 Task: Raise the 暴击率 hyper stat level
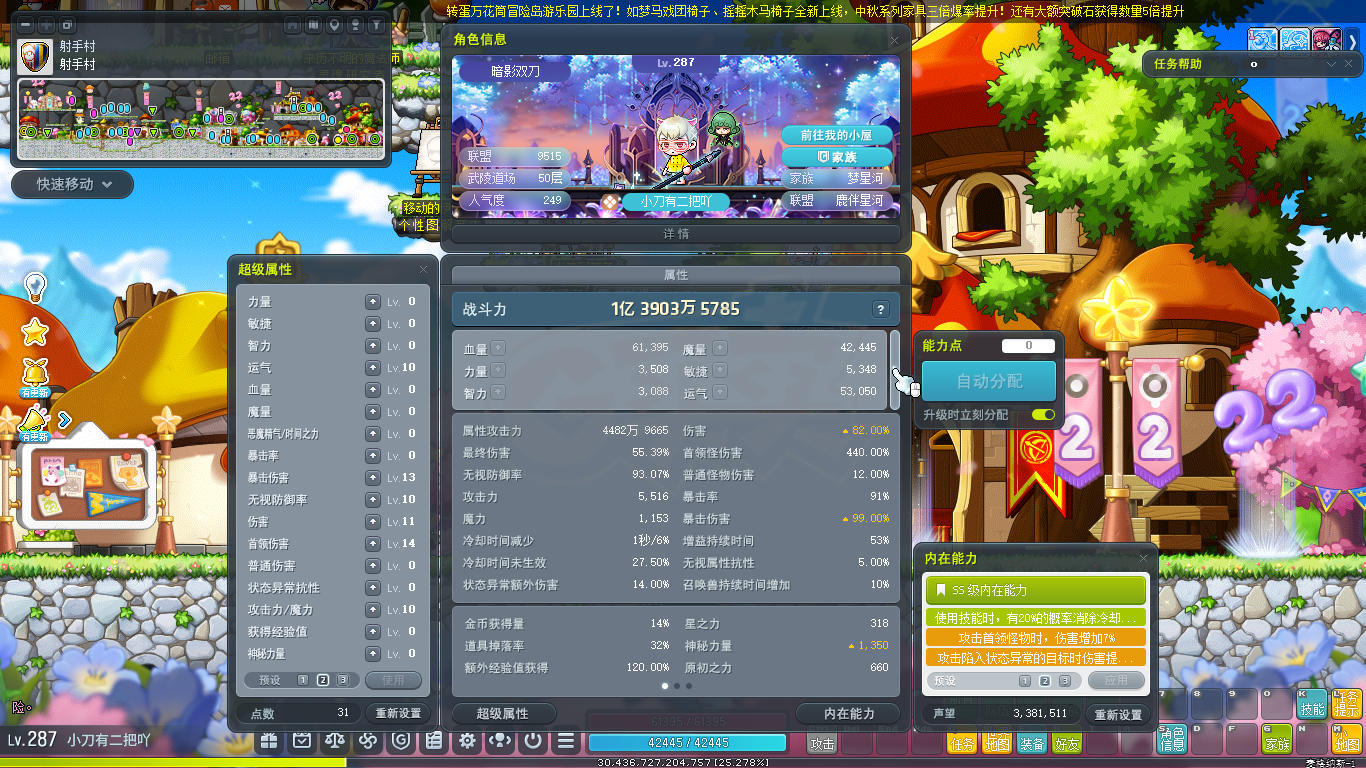coord(373,455)
